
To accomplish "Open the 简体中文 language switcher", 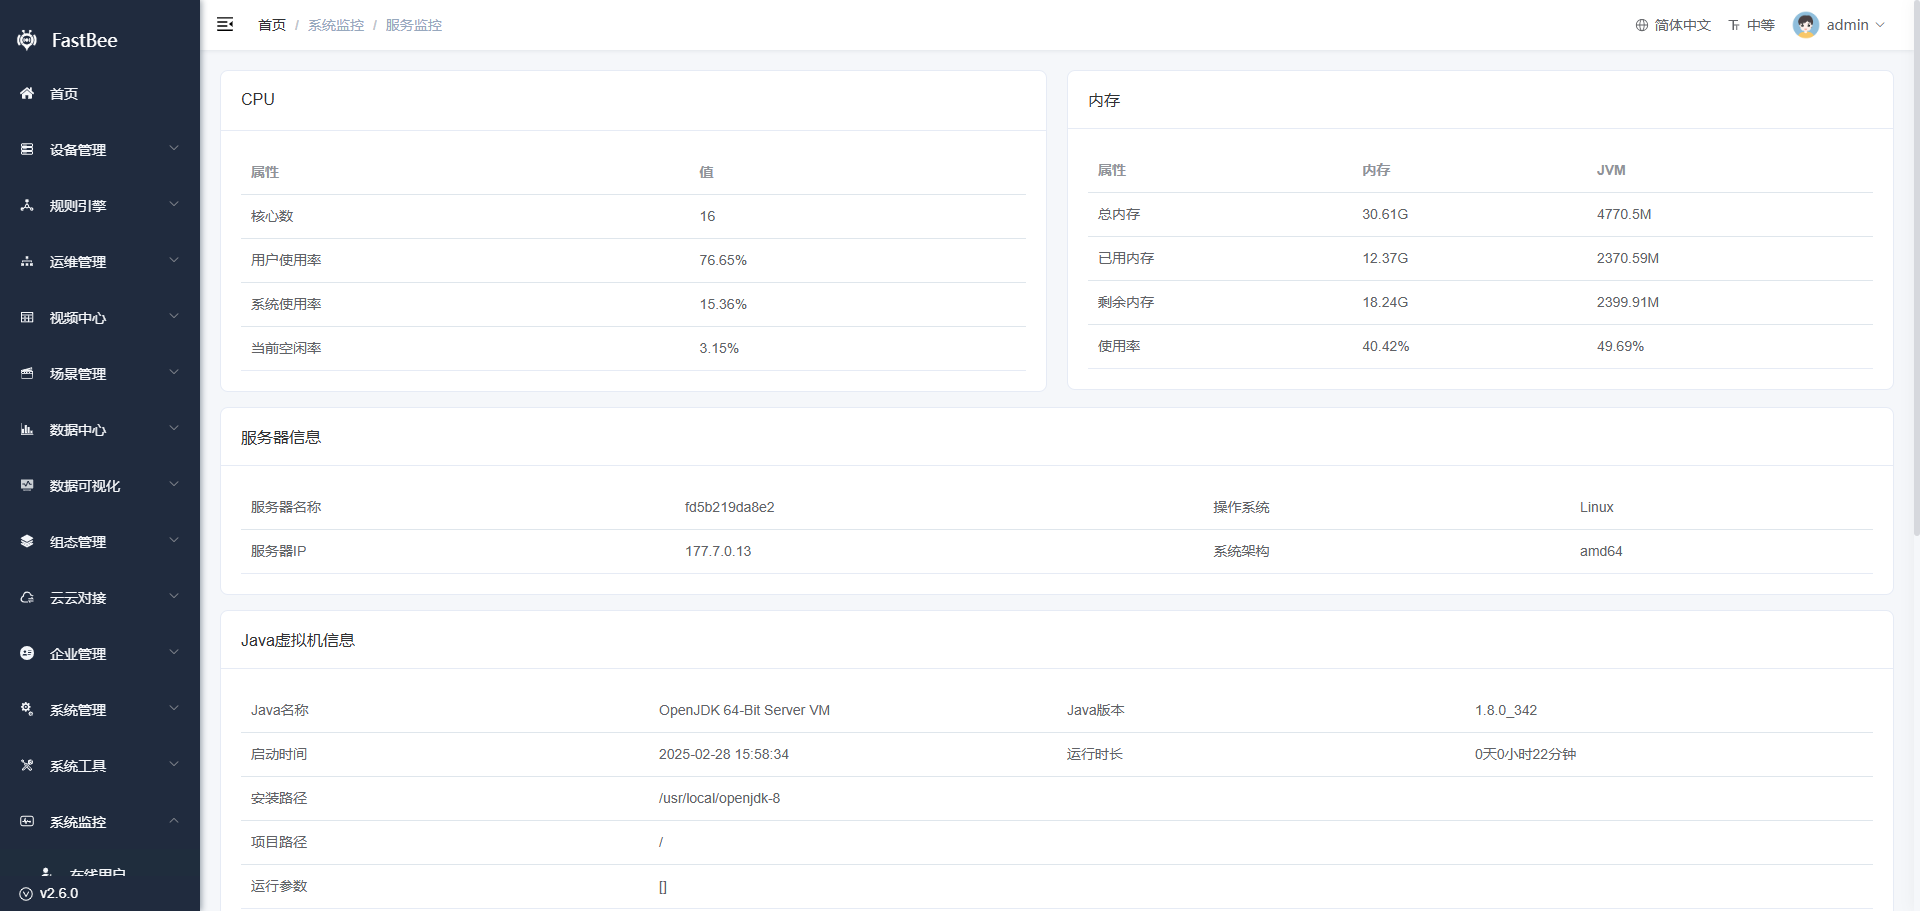I will [x=1673, y=25].
